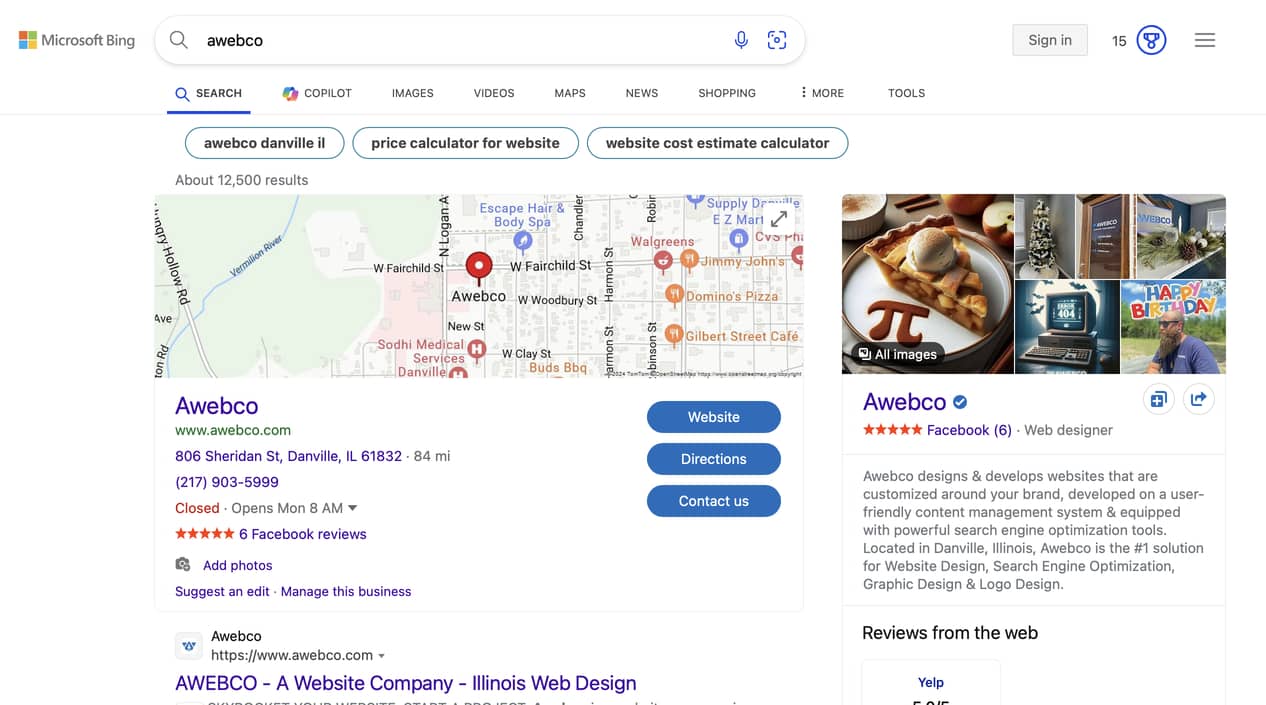Click the 806 Sheridan St address link
This screenshot has width=1266, height=705.
(x=288, y=456)
